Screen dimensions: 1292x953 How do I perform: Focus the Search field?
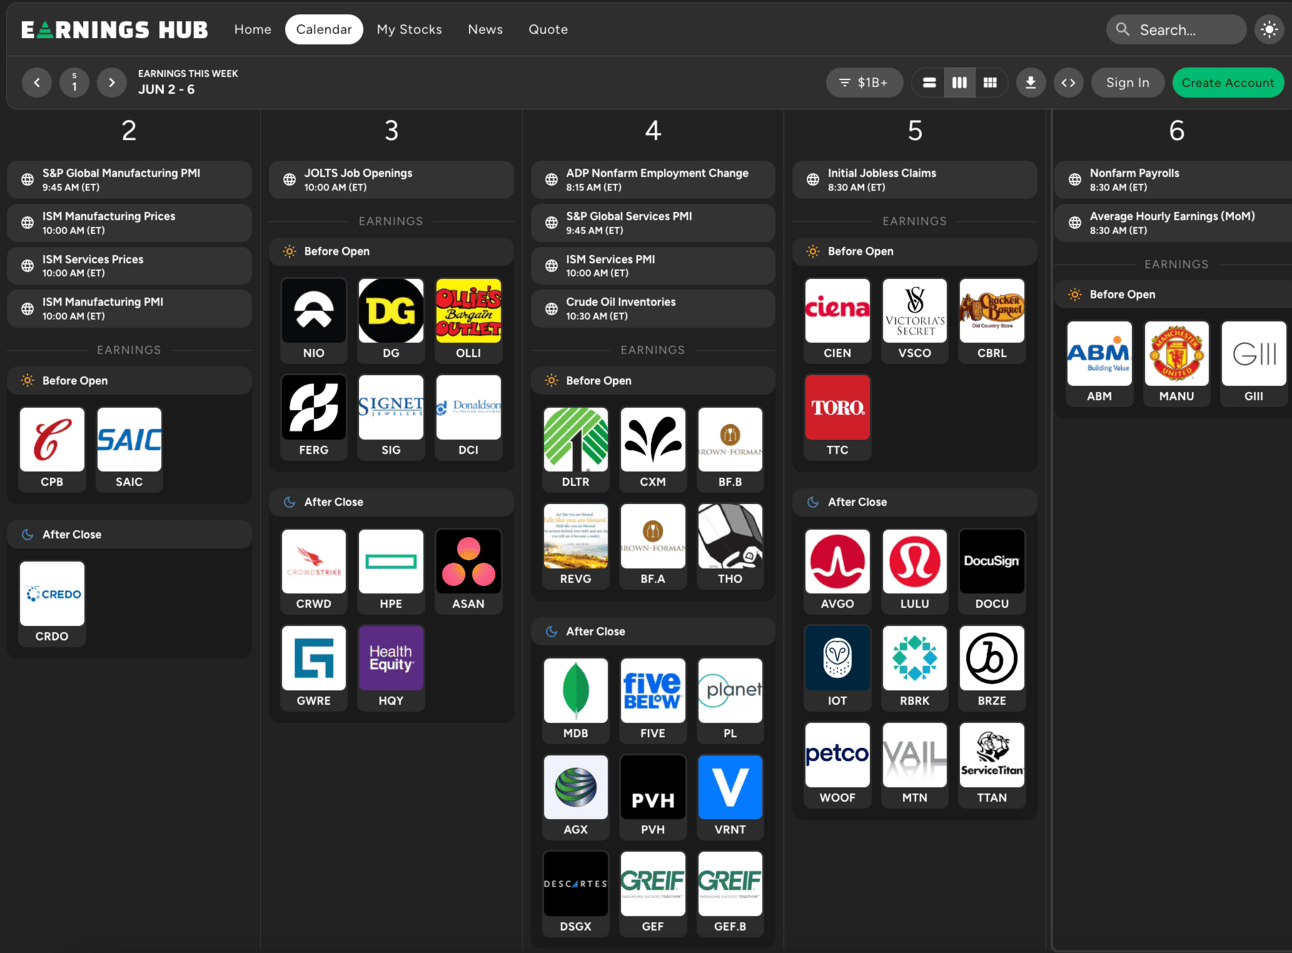click(x=1176, y=30)
